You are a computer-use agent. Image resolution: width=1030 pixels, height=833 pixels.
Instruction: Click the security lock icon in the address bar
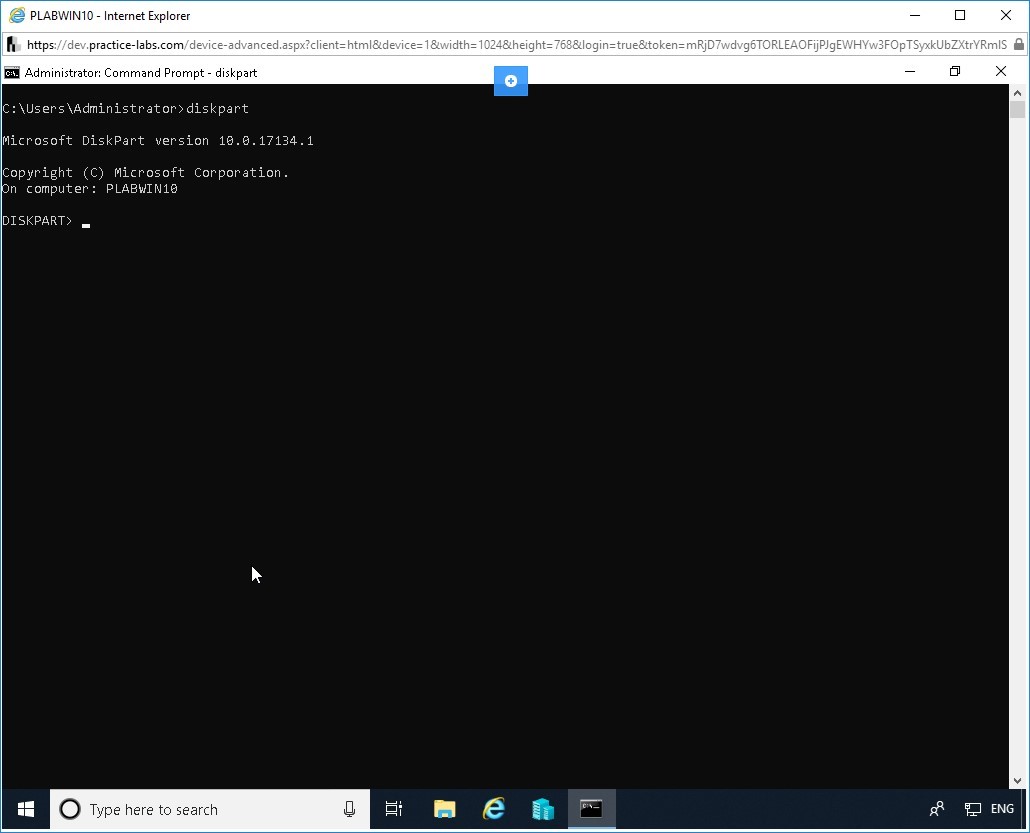point(1018,45)
